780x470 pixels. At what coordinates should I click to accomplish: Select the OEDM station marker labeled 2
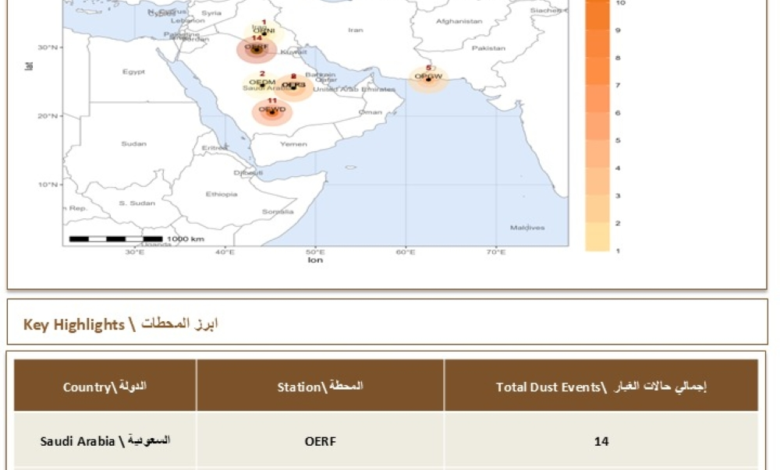pyautogui.click(x=261, y=84)
